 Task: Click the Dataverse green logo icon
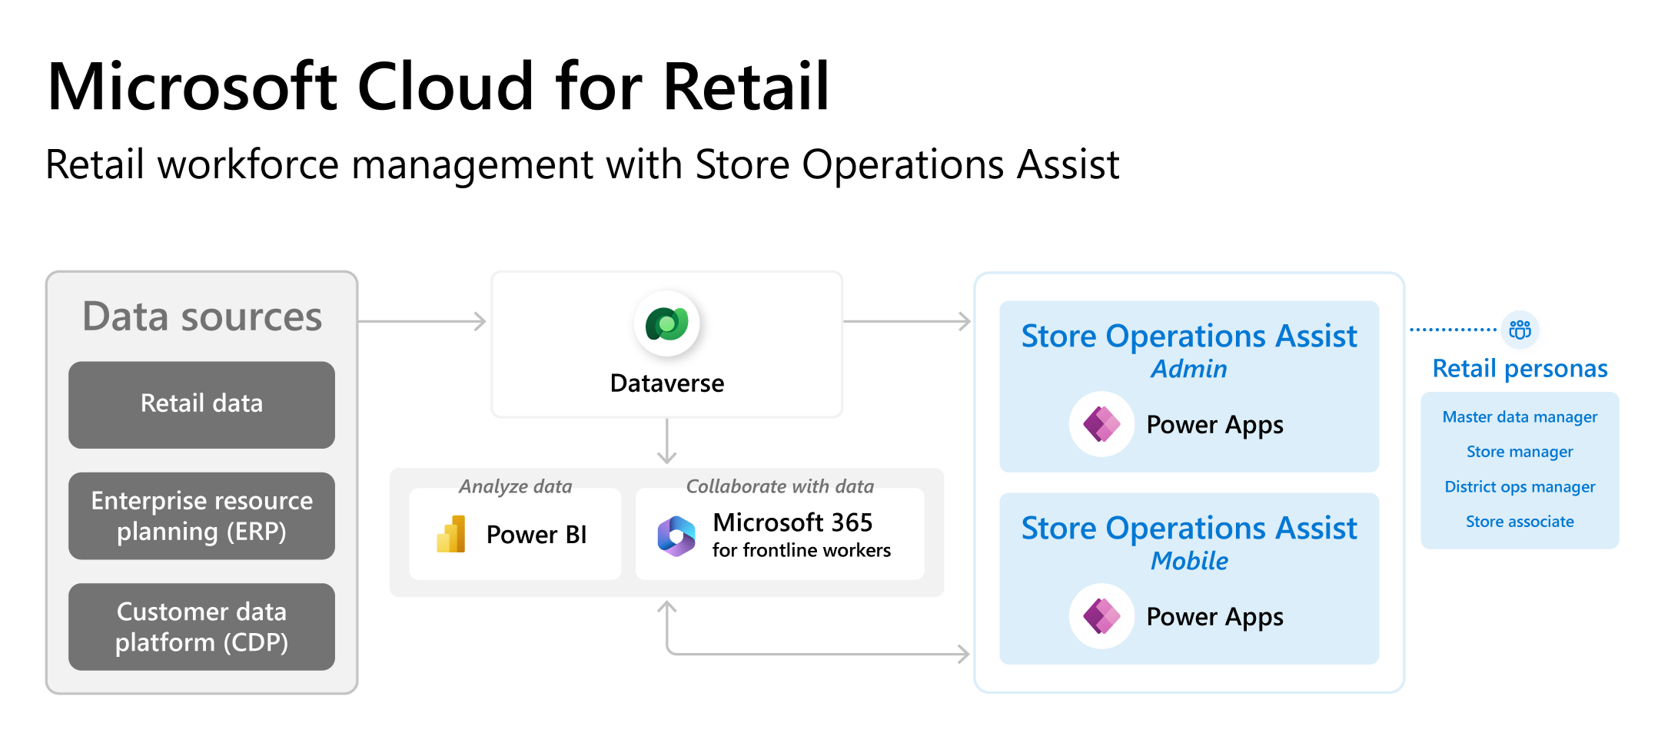tap(667, 324)
